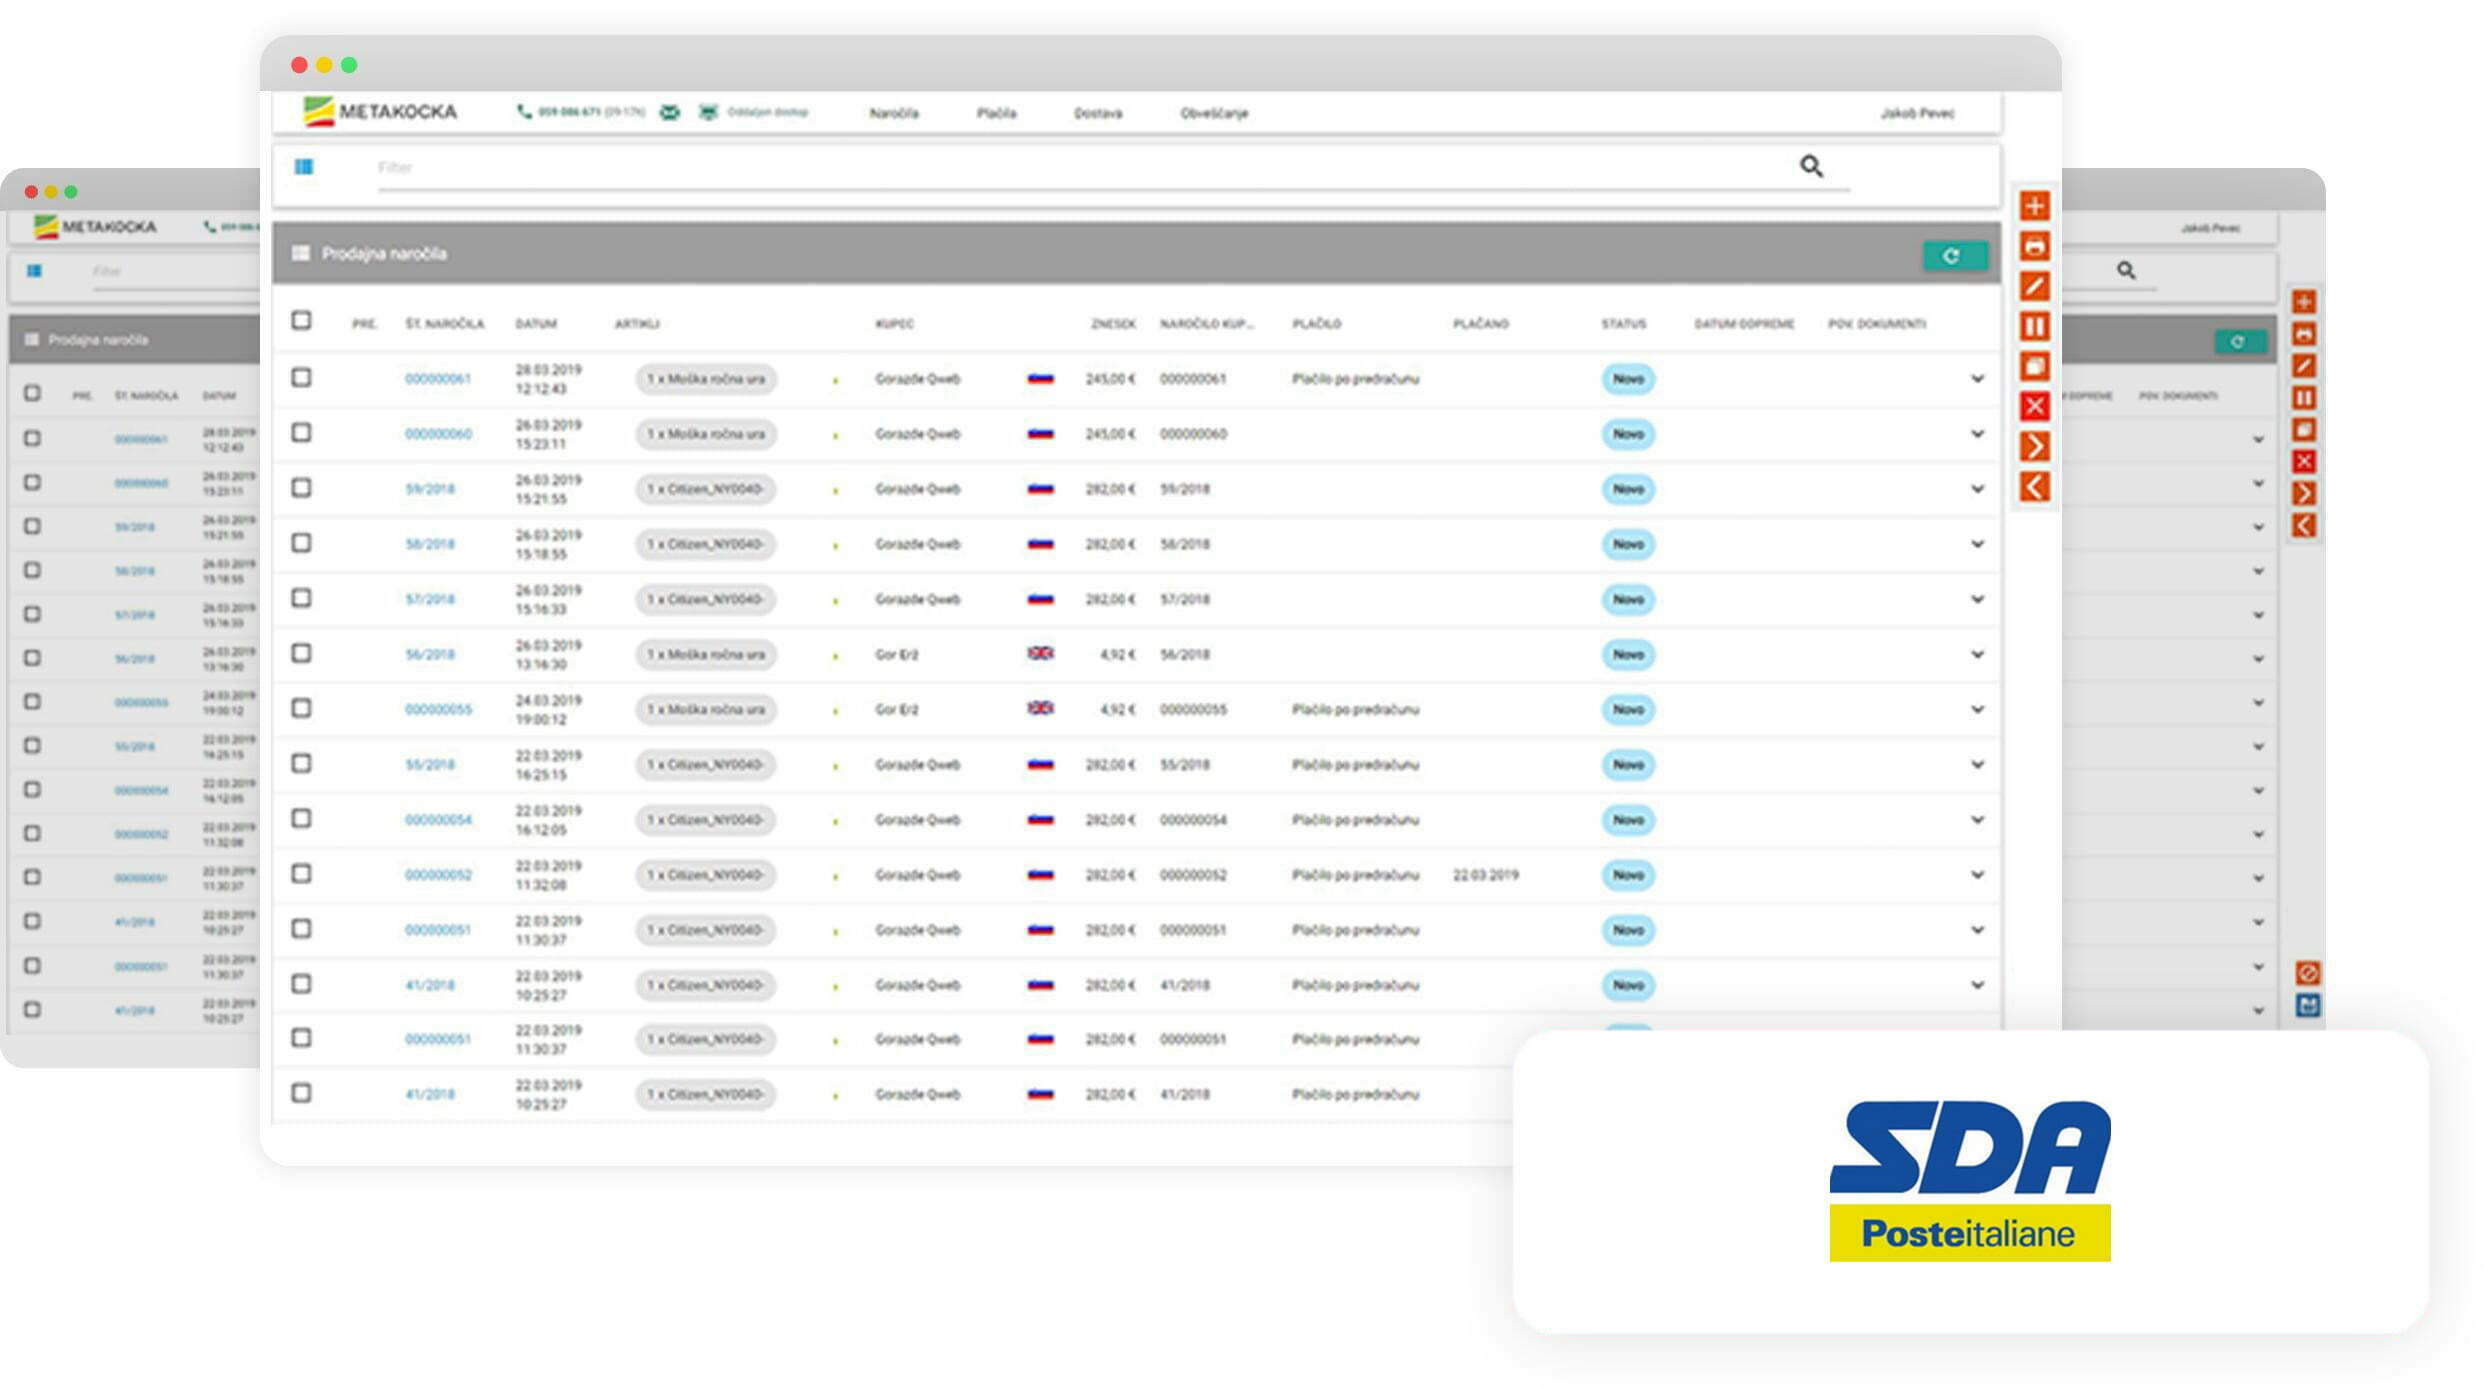This screenshot has width=2484, height=1388.
Task: Sort by the STATUS column header
Action: click(x=1623, y=324)
